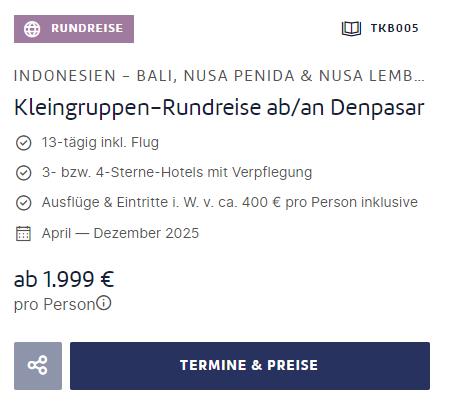Click the share icon button
450x397 pixels.
point(38,366)
